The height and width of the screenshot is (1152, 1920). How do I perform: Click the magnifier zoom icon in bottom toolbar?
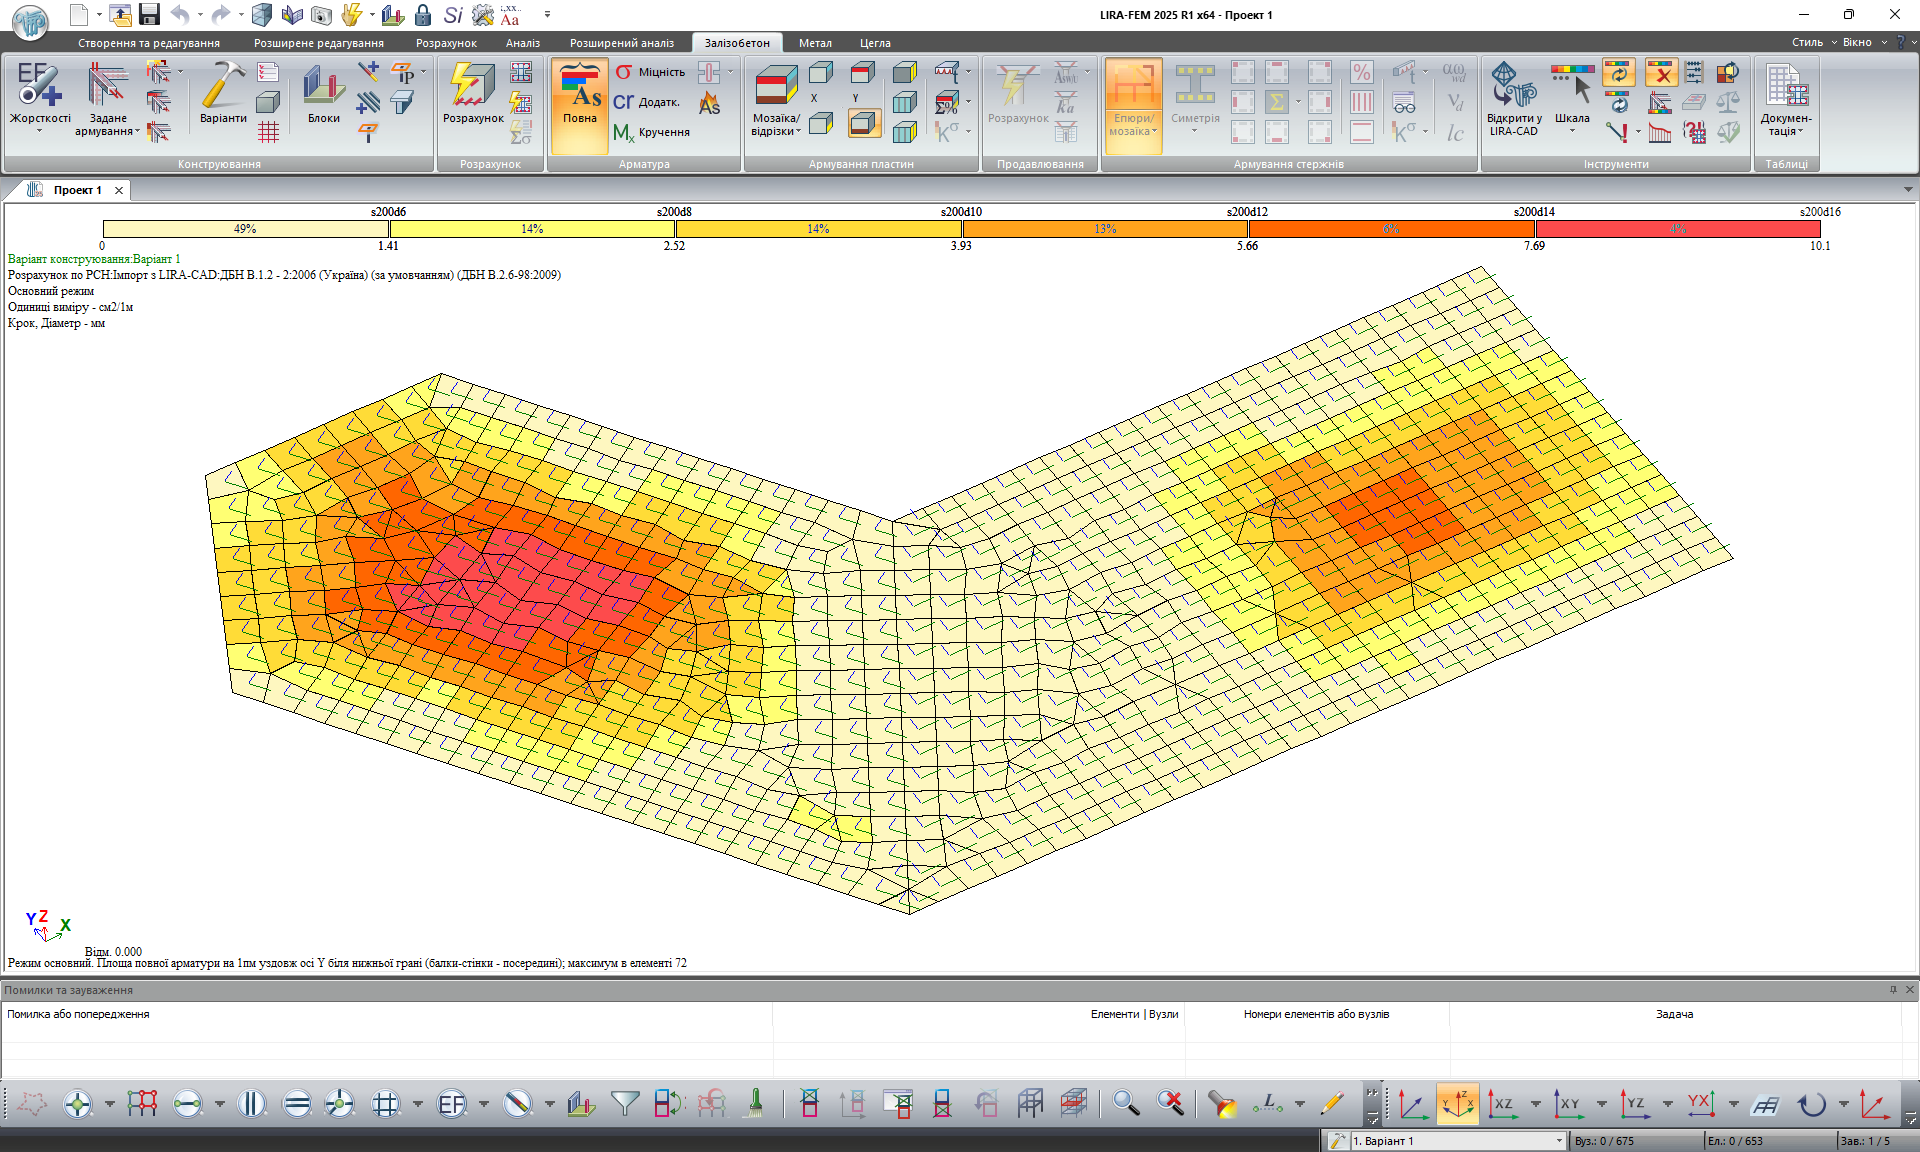click(x=1126, y=1104)
